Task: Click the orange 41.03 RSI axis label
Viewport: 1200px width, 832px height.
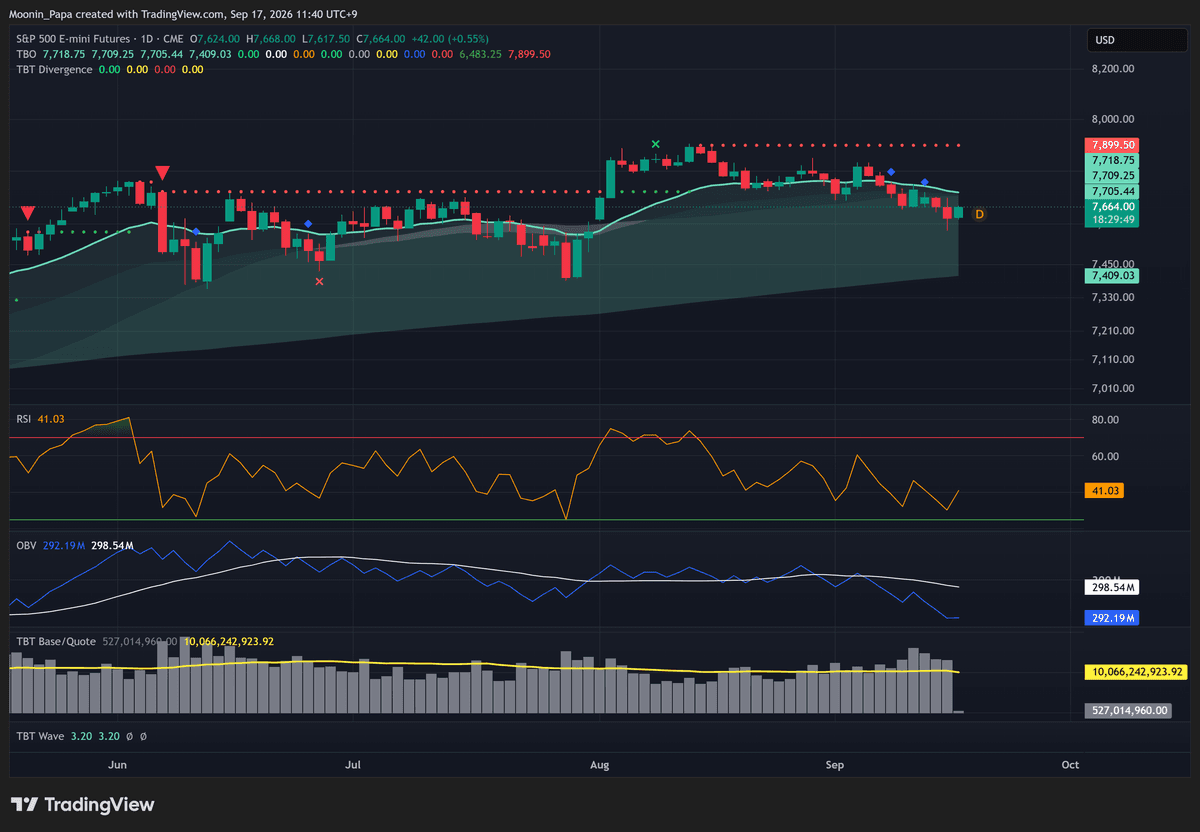Action: pyautogui.click(x=1104, y=492)
